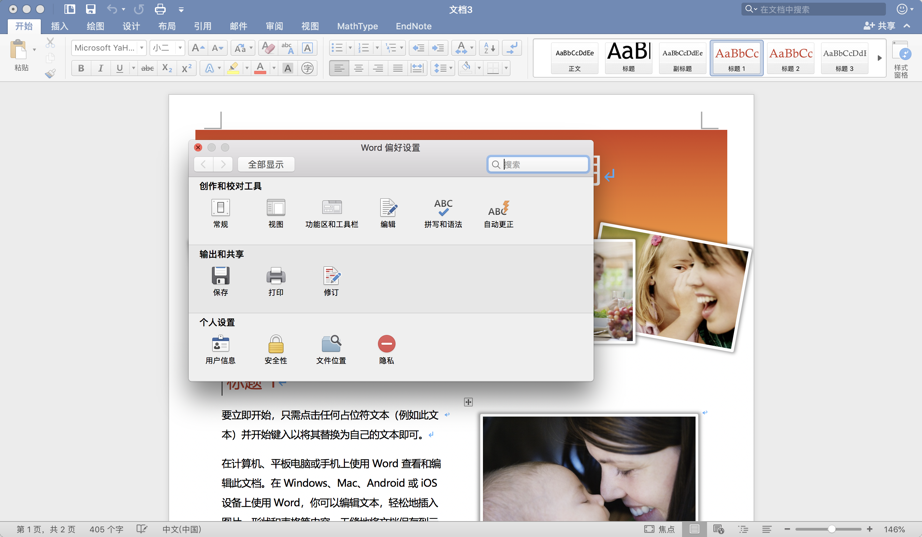Switch to the EndNote ribbon tab
Screen dimensions: 922x537
tap(413, 26)
